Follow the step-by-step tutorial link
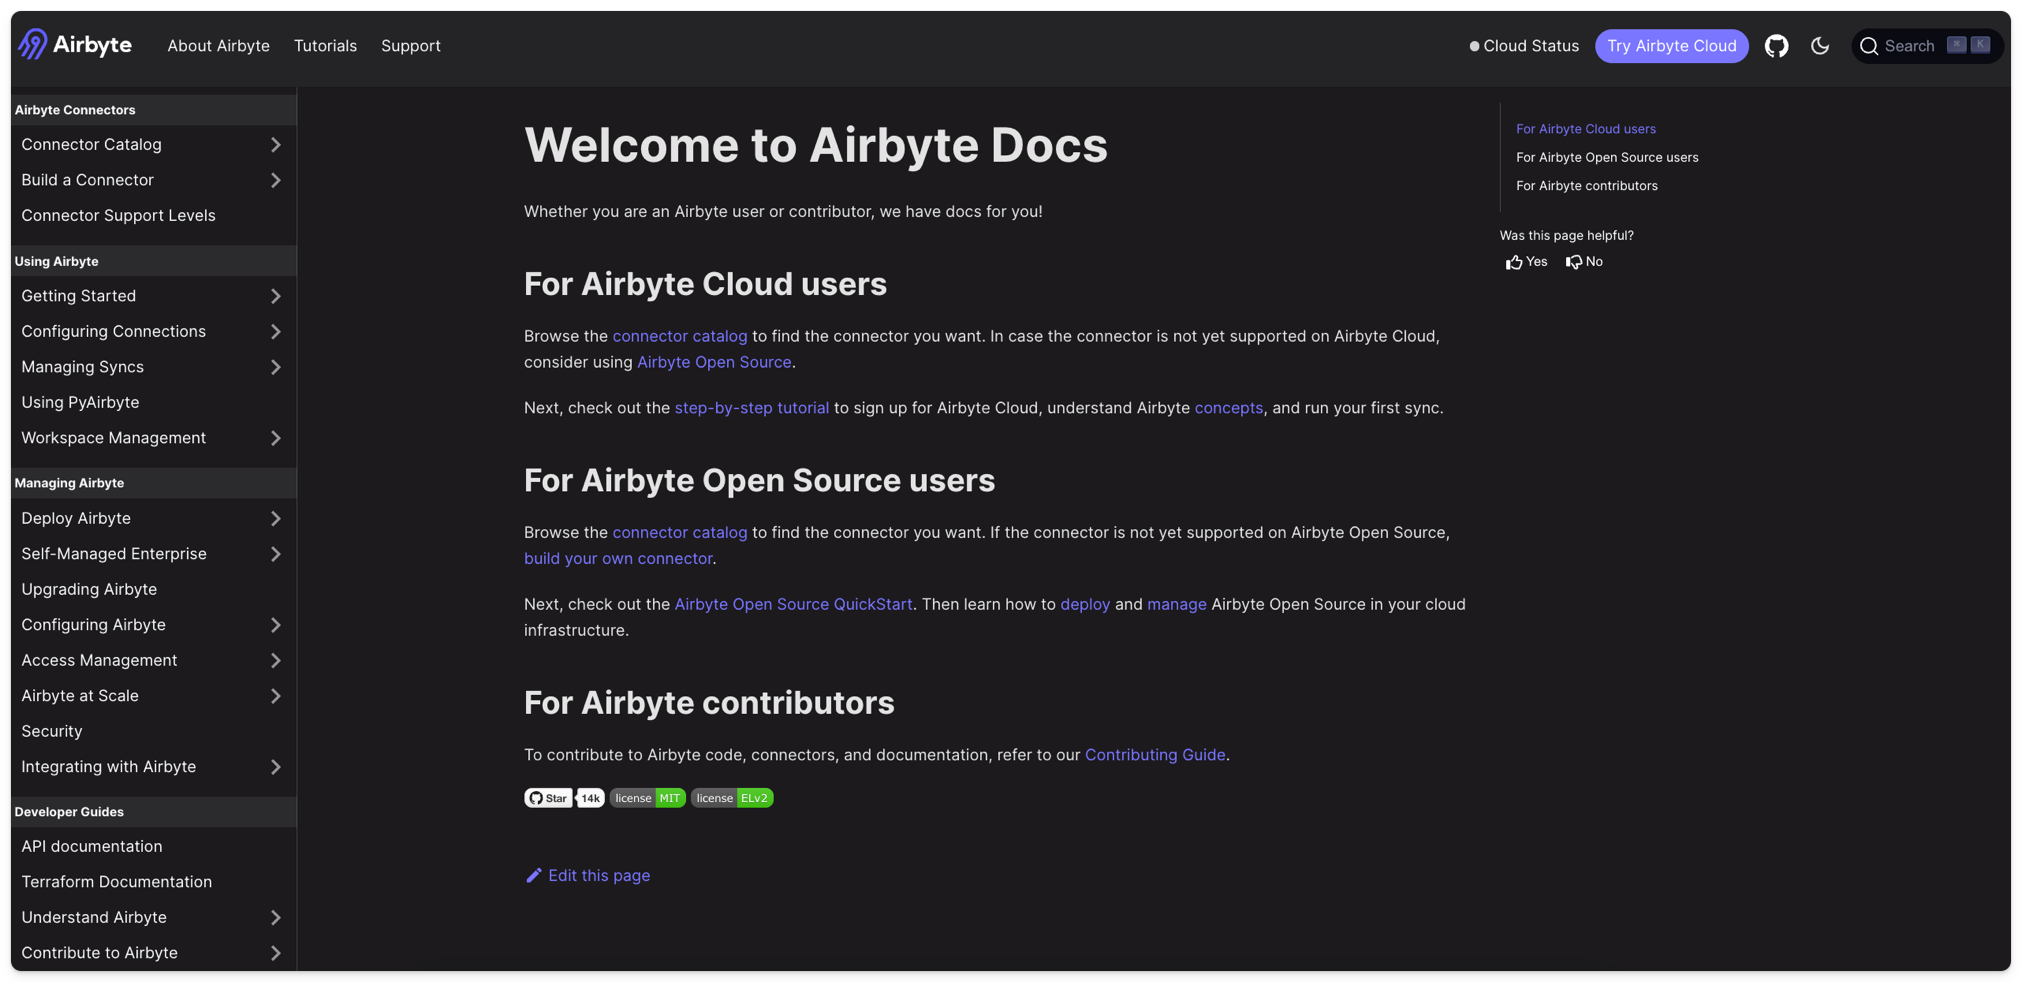The width and height of the screenshot is (2022, 982). 751,408
